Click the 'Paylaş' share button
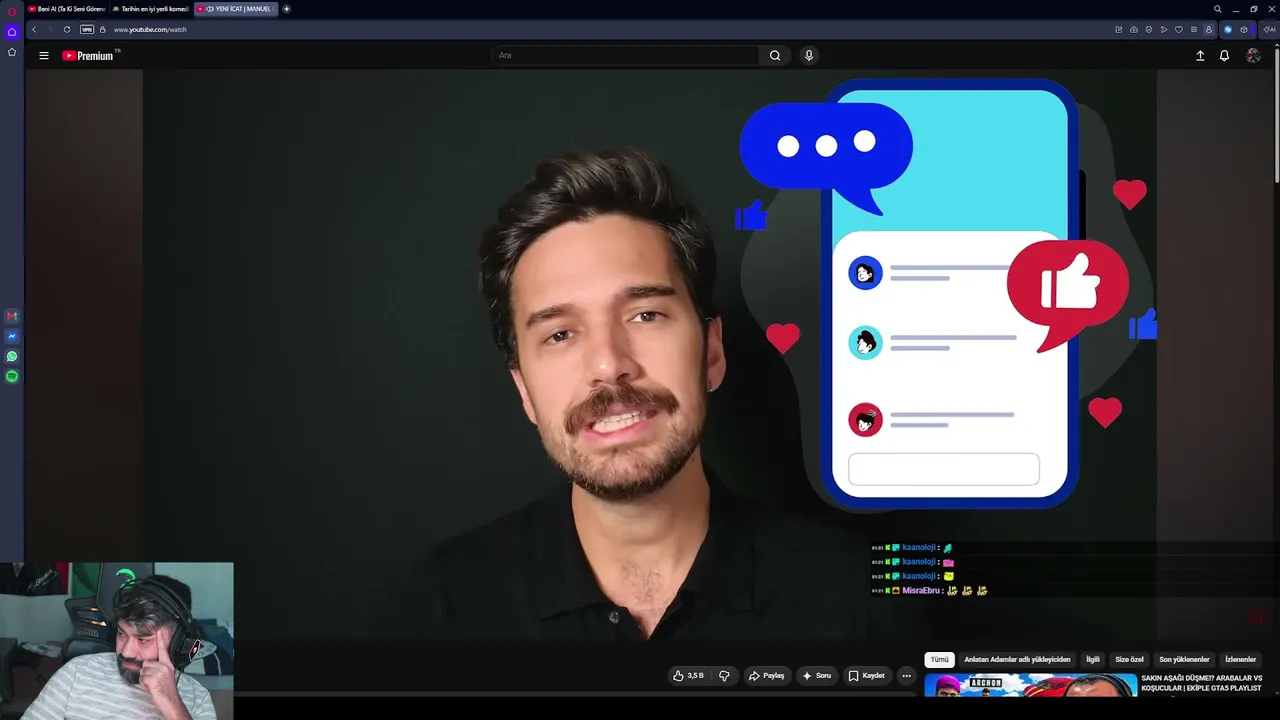This screenshot has width=1280, height=720. tap(766, 676)
